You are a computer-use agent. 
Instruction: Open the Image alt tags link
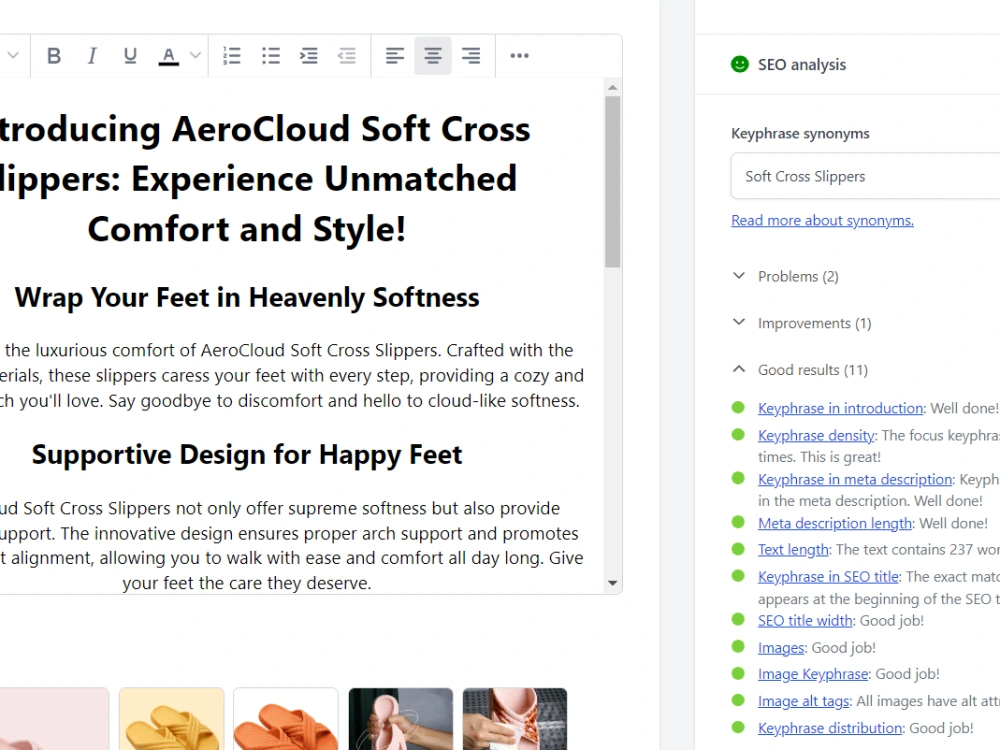(803, 701)
